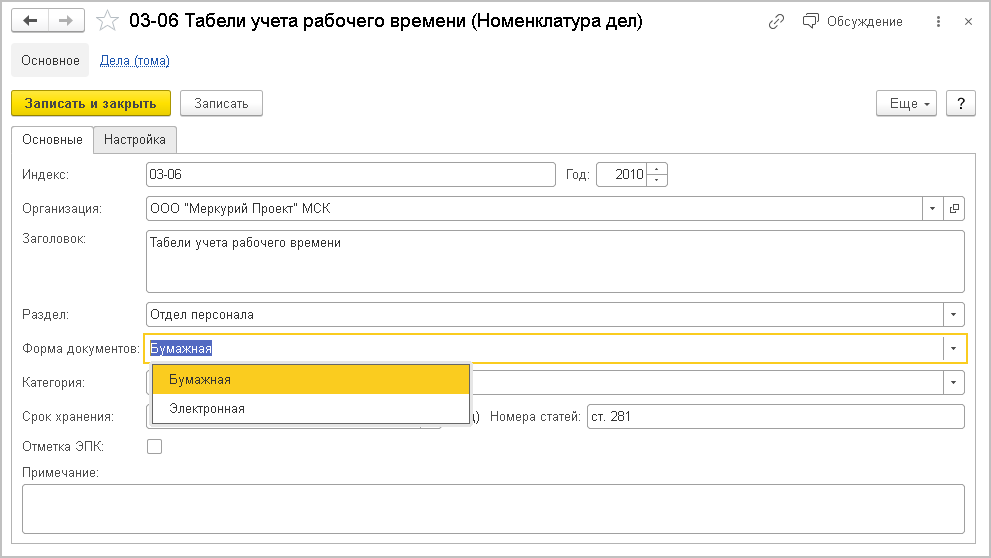
Task: Open the Организация record with the open icon
Action: click(x=954, y=209)
